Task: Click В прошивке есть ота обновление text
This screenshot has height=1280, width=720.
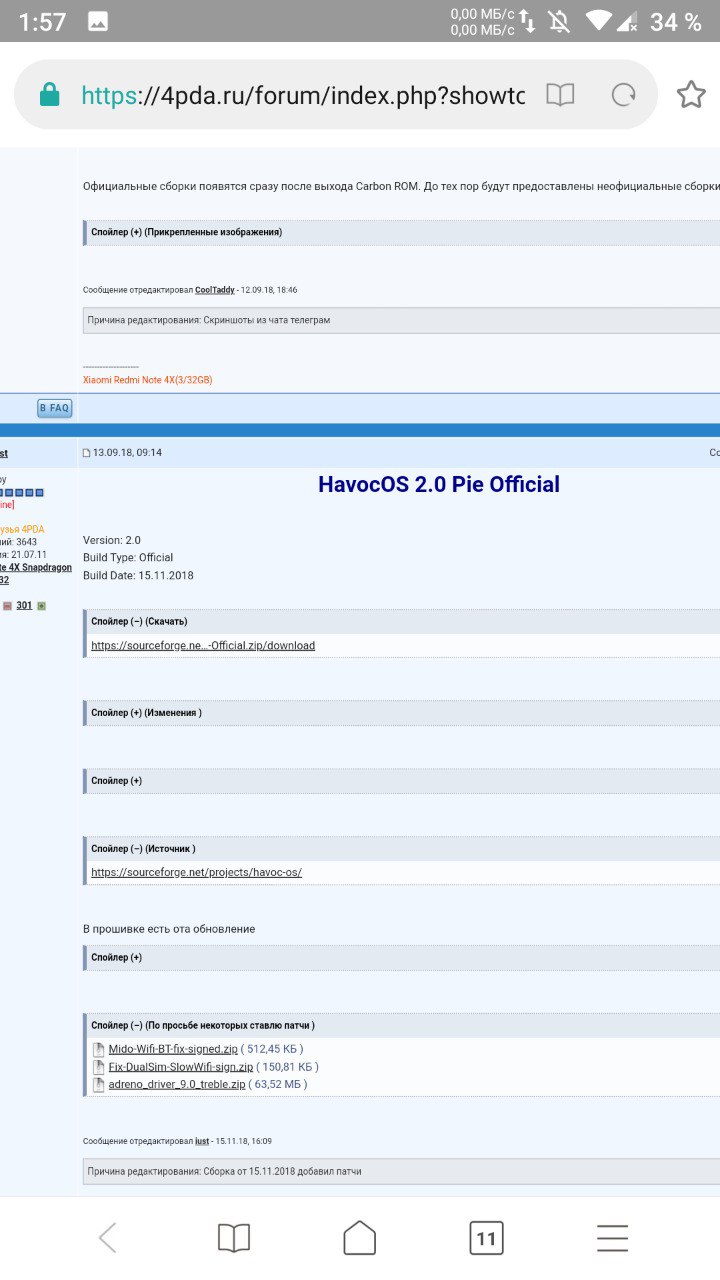Action: coord(169,929)
